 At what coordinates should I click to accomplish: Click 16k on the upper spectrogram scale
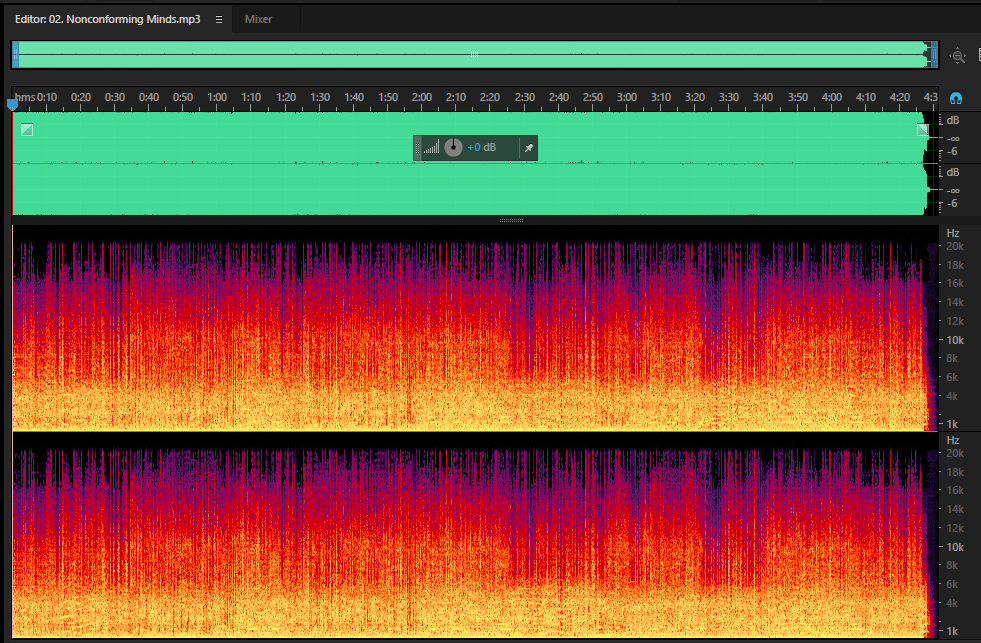(x=955, y=283)
